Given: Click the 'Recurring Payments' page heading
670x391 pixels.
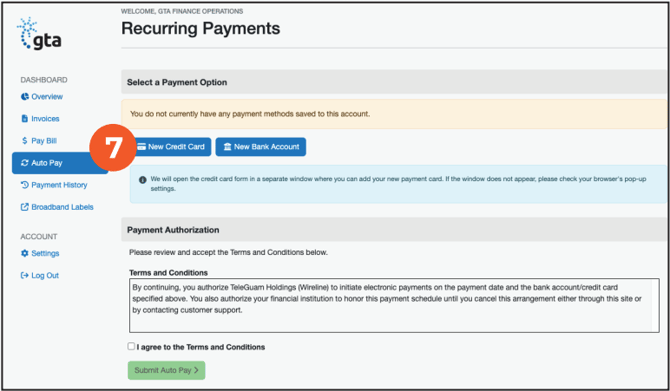Looking at the screenshot, I should (201, 28).
